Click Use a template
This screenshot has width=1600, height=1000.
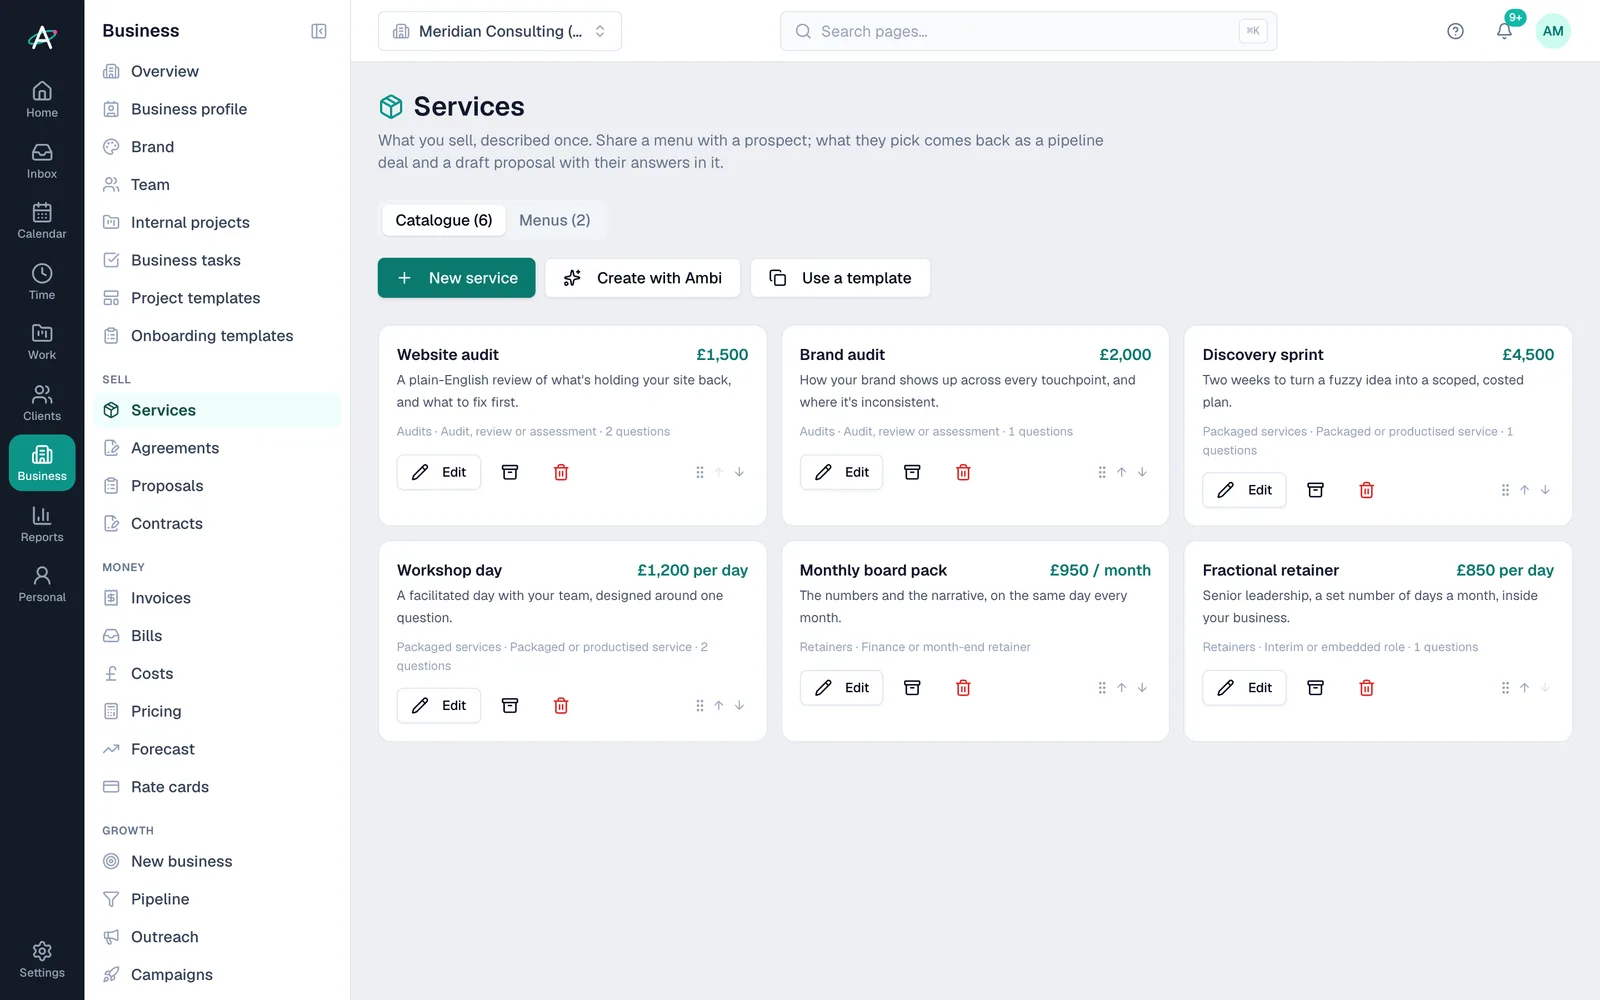840,278
